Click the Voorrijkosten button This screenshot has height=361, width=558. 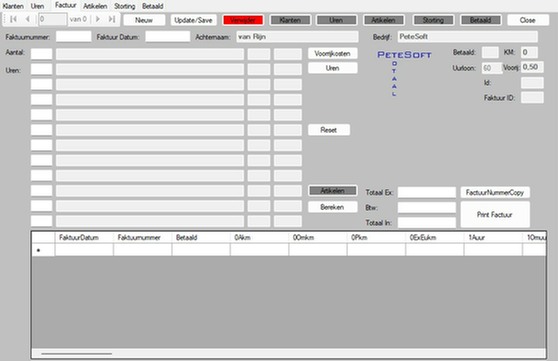tap(332, 53)
